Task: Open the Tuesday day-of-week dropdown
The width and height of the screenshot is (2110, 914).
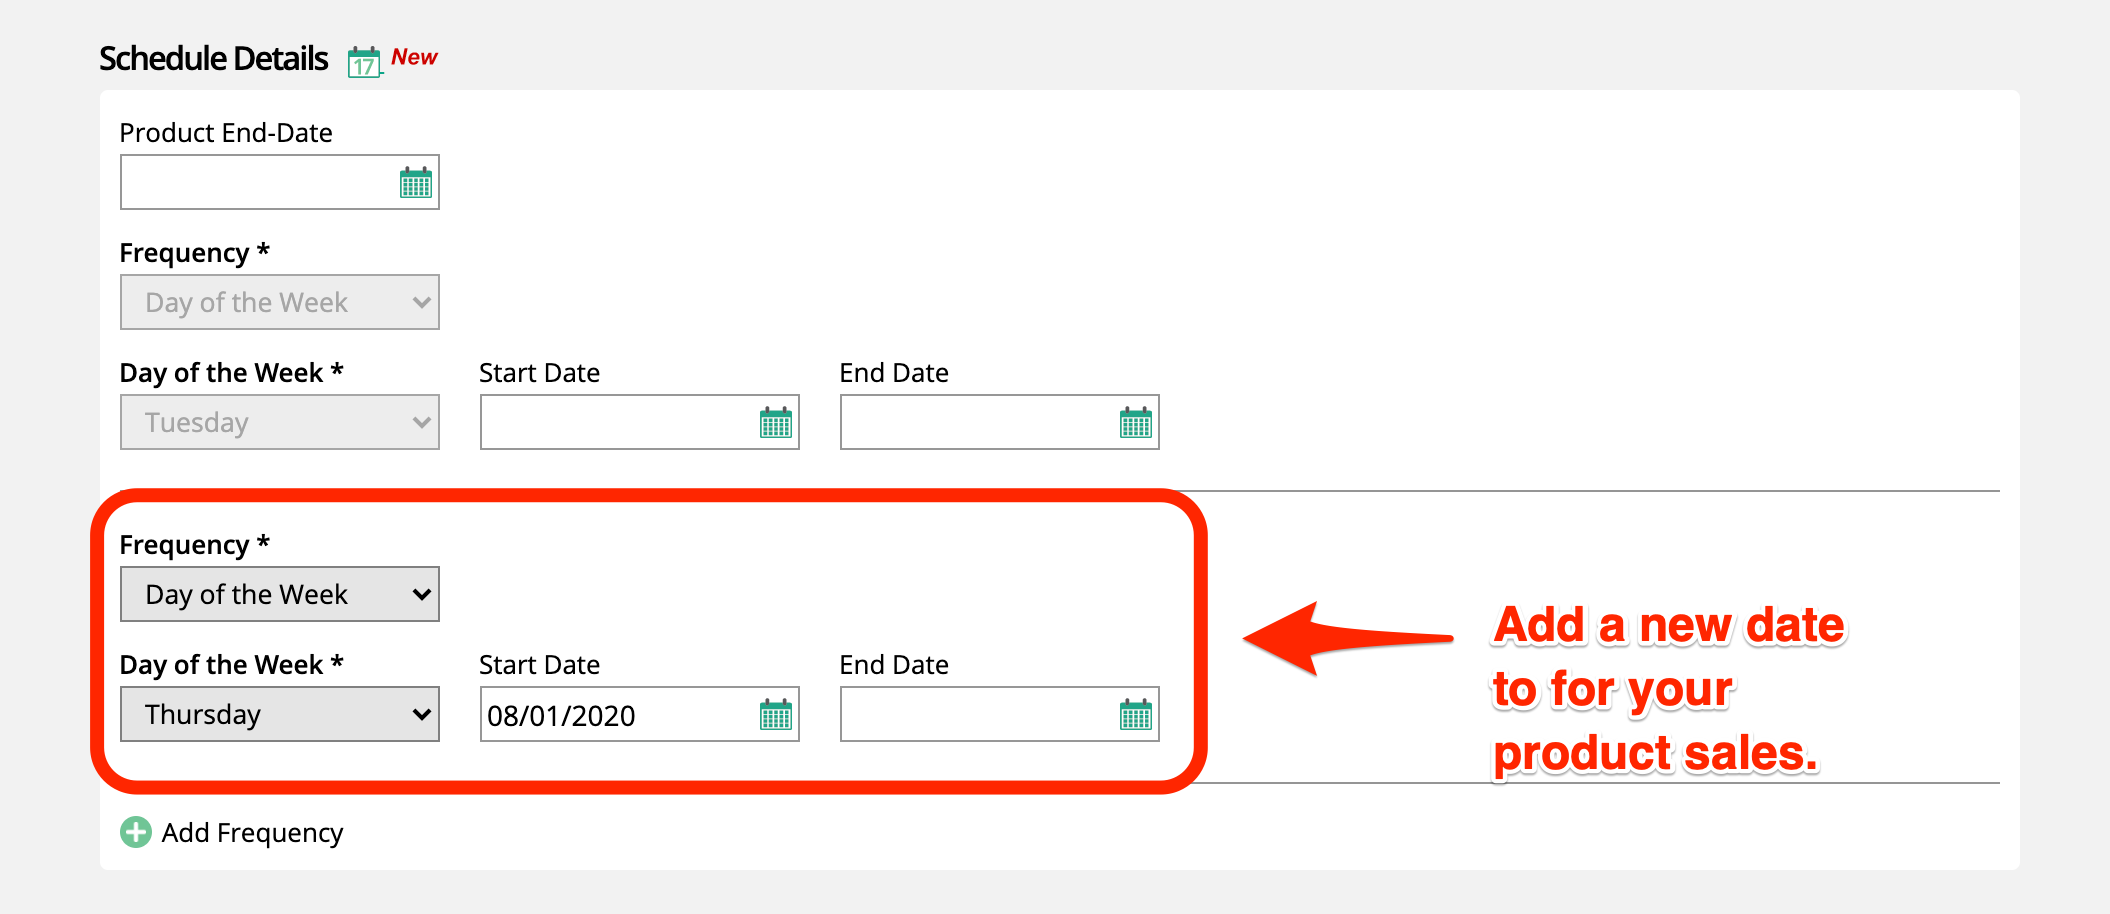Action: click(x=280, y=422)
